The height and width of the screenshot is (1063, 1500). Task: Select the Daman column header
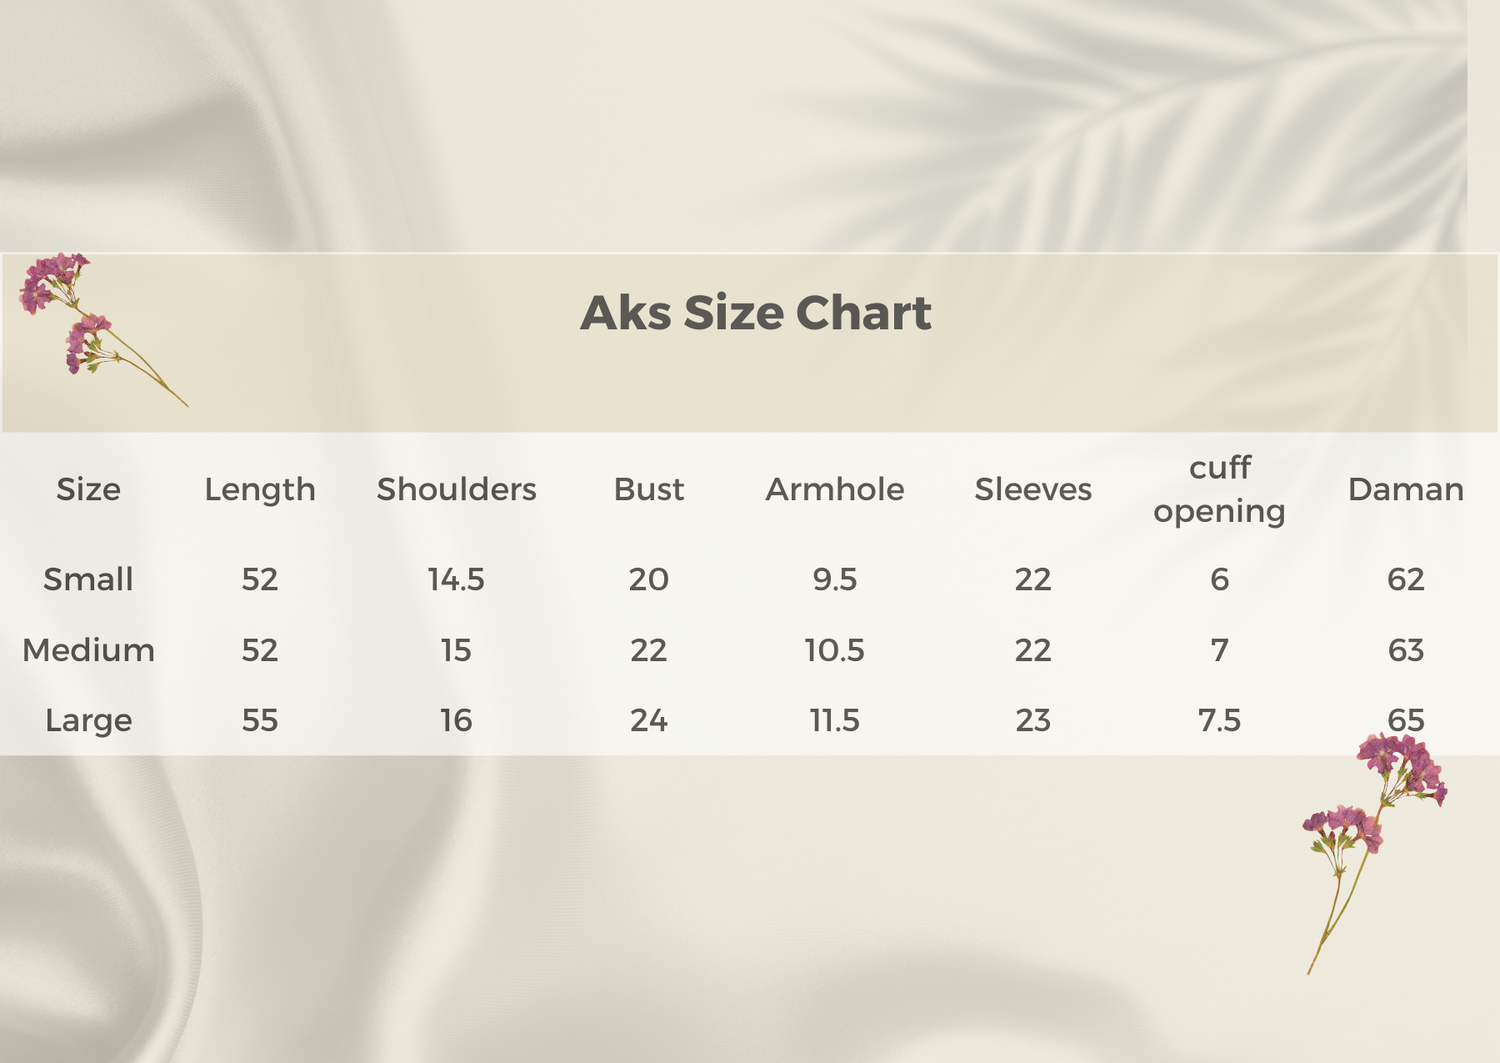[1405, 489]
